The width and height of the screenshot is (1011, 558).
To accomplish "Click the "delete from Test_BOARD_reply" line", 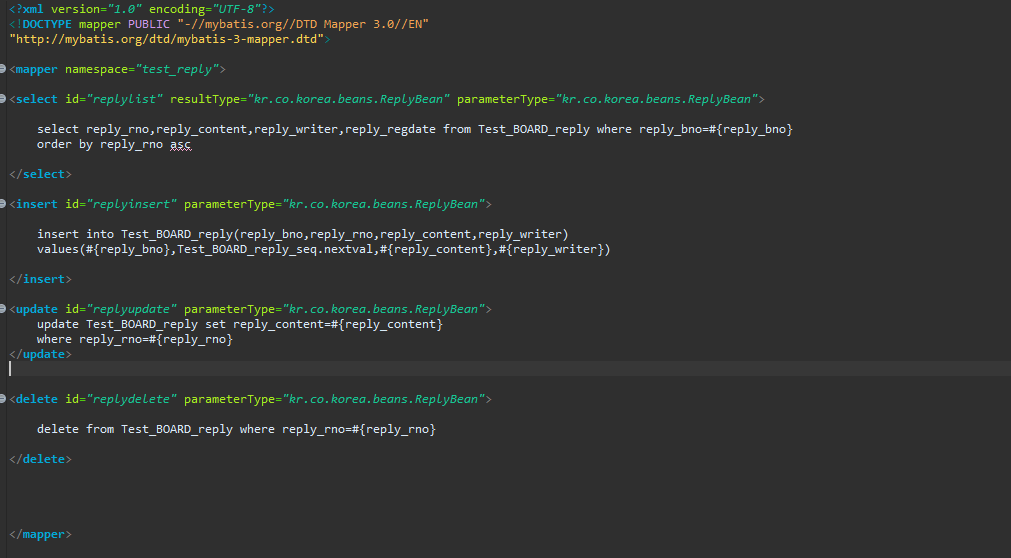I will click(236, 429).
